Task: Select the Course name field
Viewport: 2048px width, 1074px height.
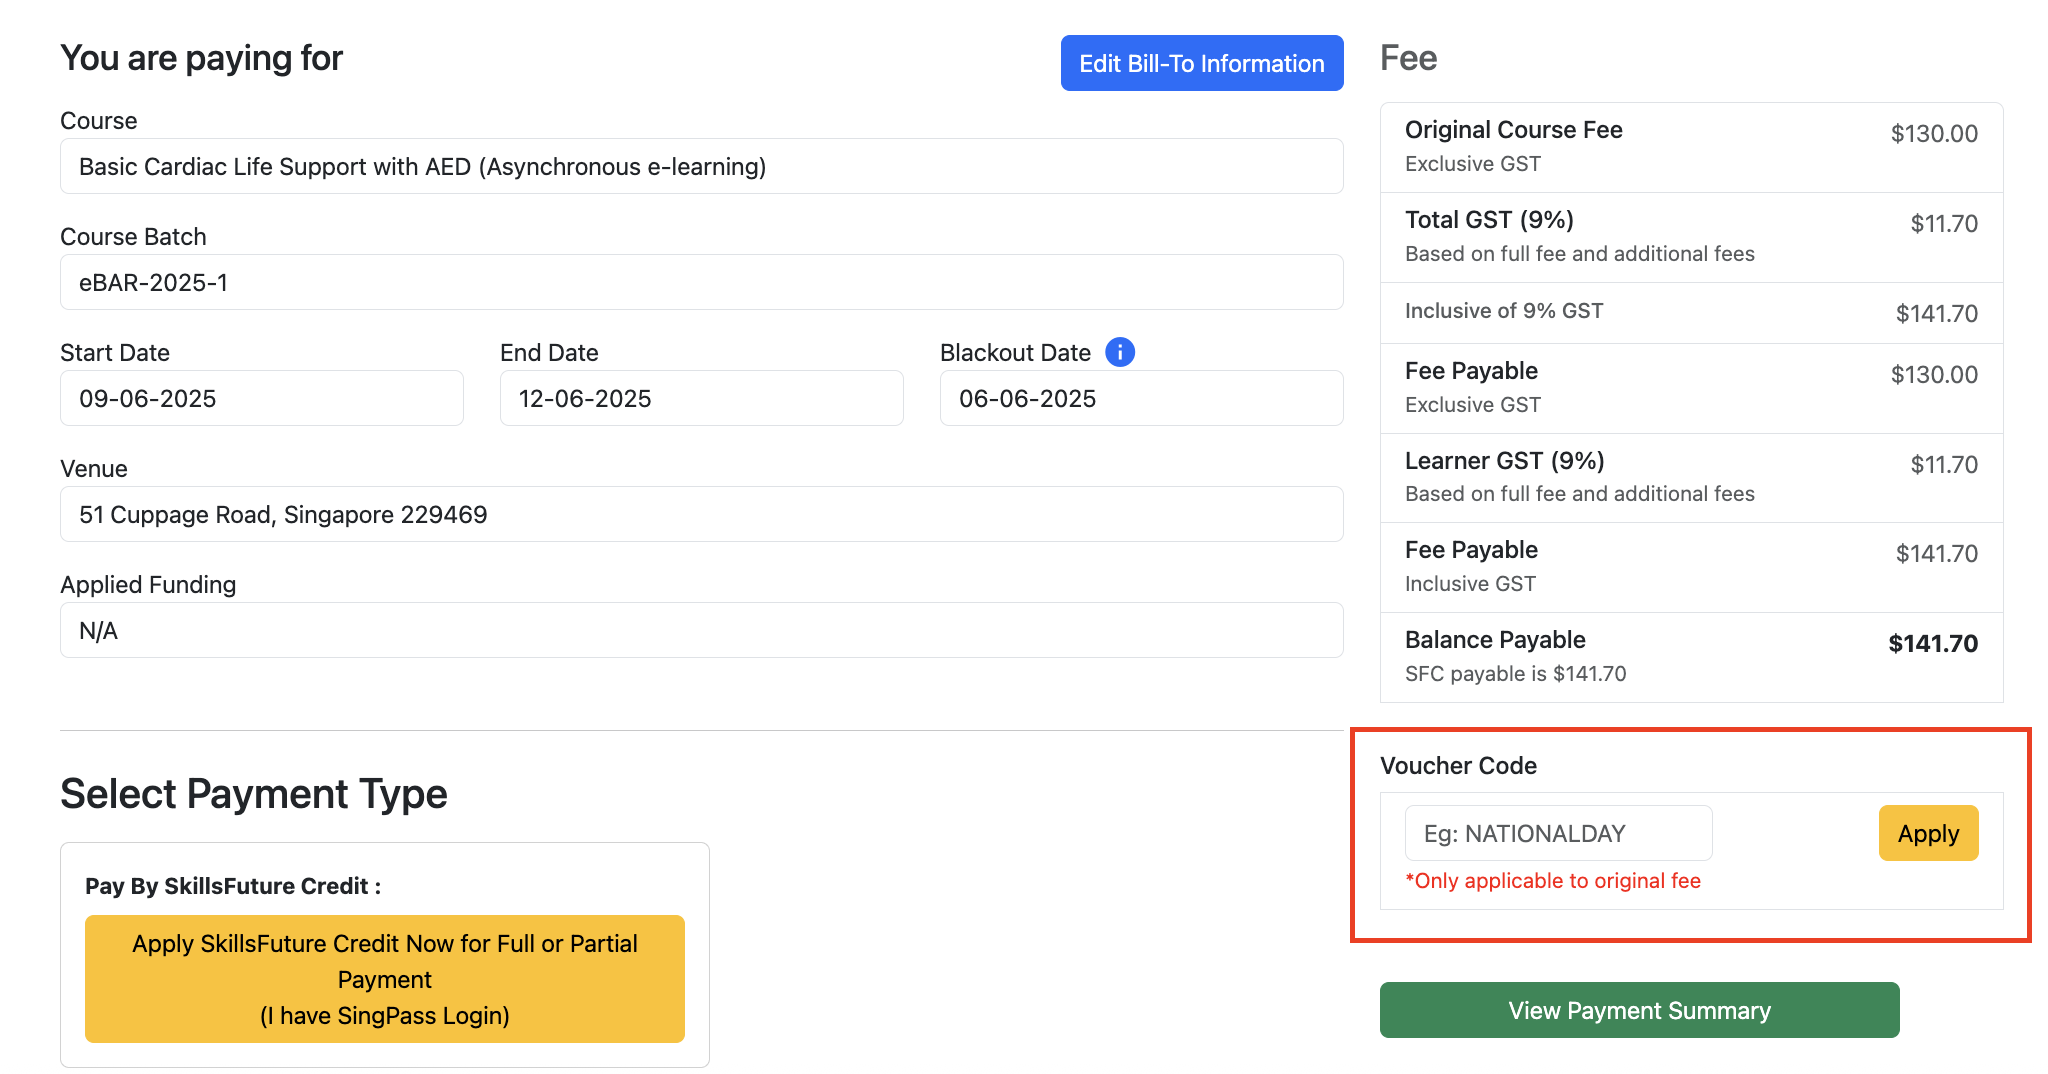Action: (700, 167)
